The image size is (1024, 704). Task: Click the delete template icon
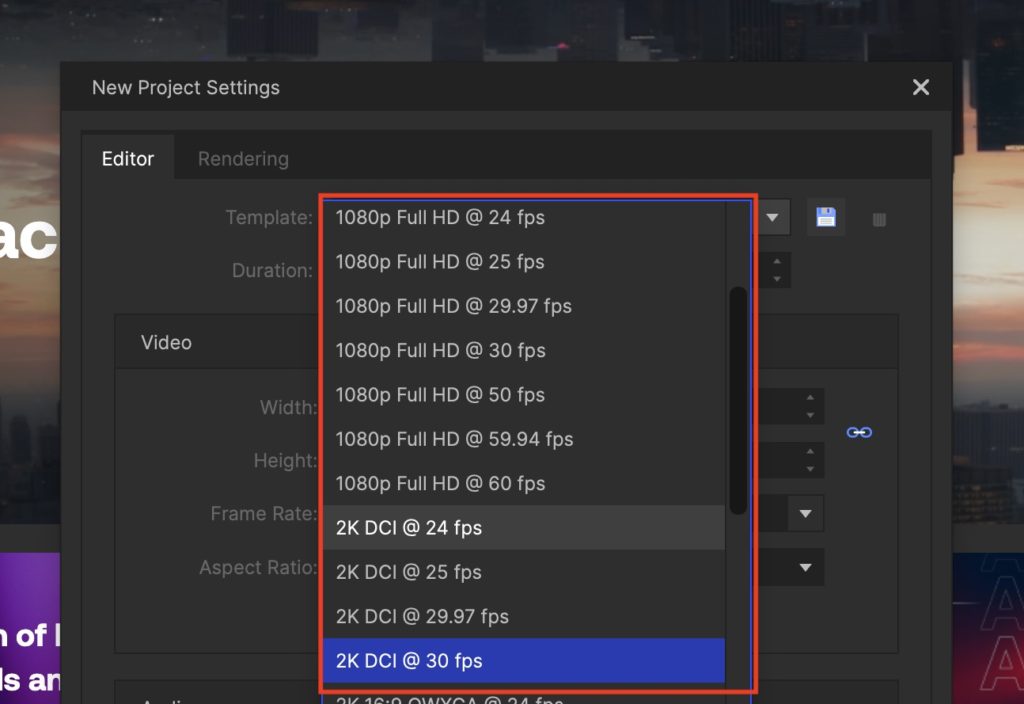tap(879, 220)
